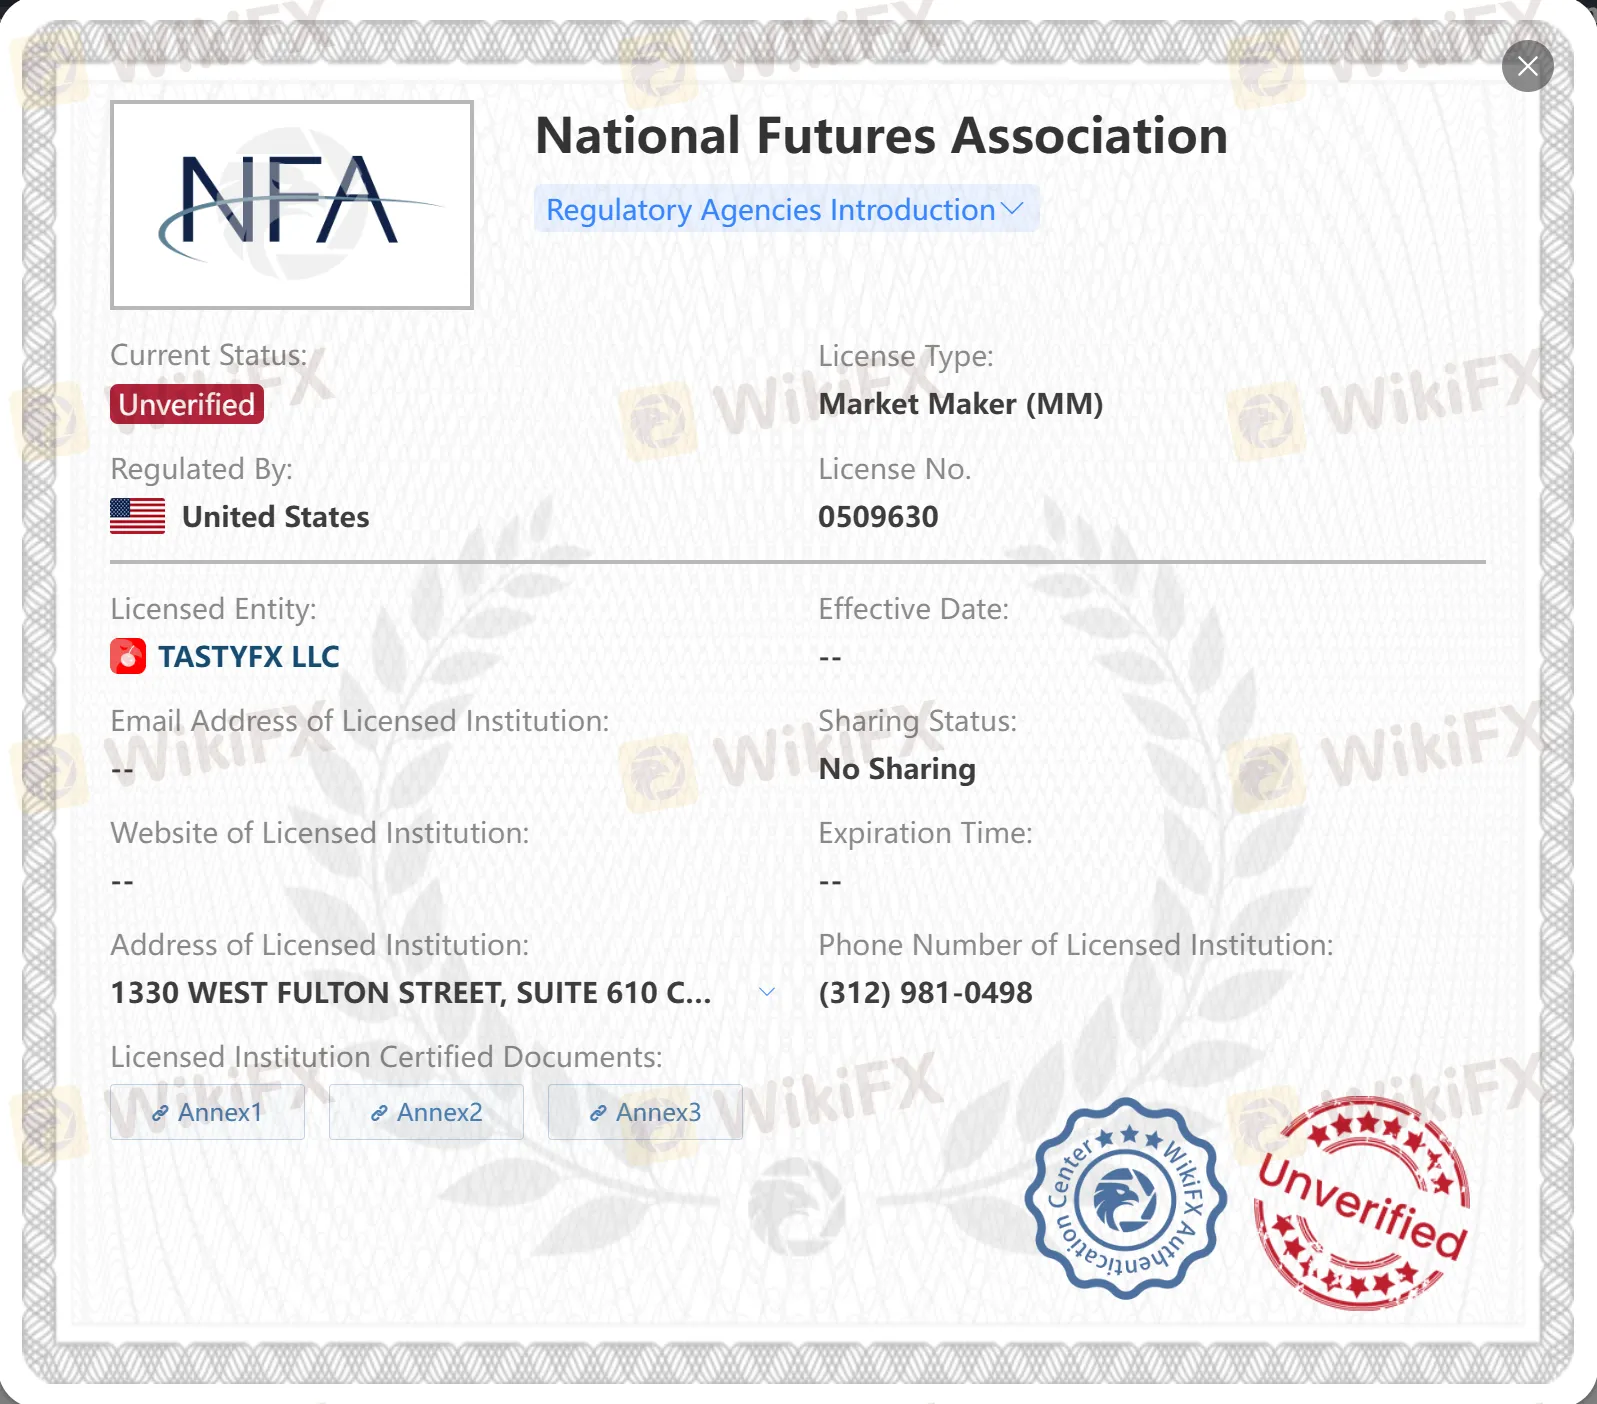Click the Licensed Entity label
Image resolution: width=1597 pixels, height=1404 pixels.
click(x=213, y=608)
